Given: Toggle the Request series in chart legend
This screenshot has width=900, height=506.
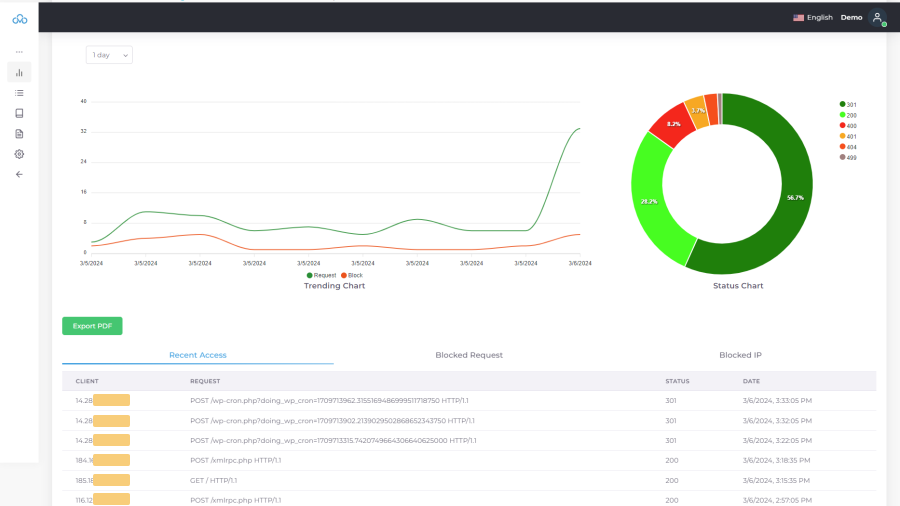Looking at the screenshot, I should point(320,275).
